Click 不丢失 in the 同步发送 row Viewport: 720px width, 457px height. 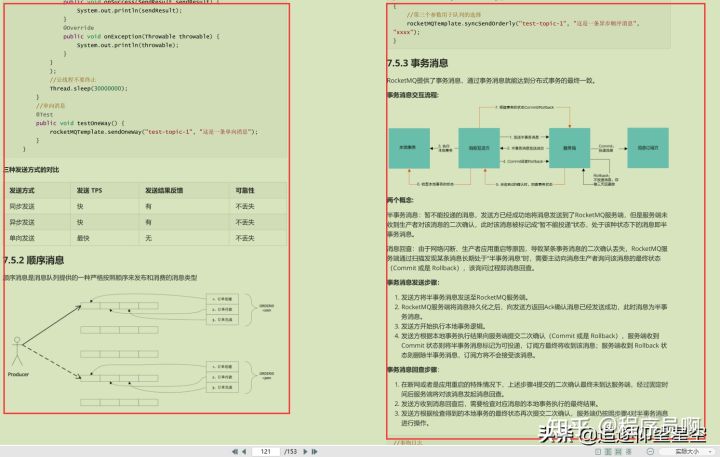245,206
